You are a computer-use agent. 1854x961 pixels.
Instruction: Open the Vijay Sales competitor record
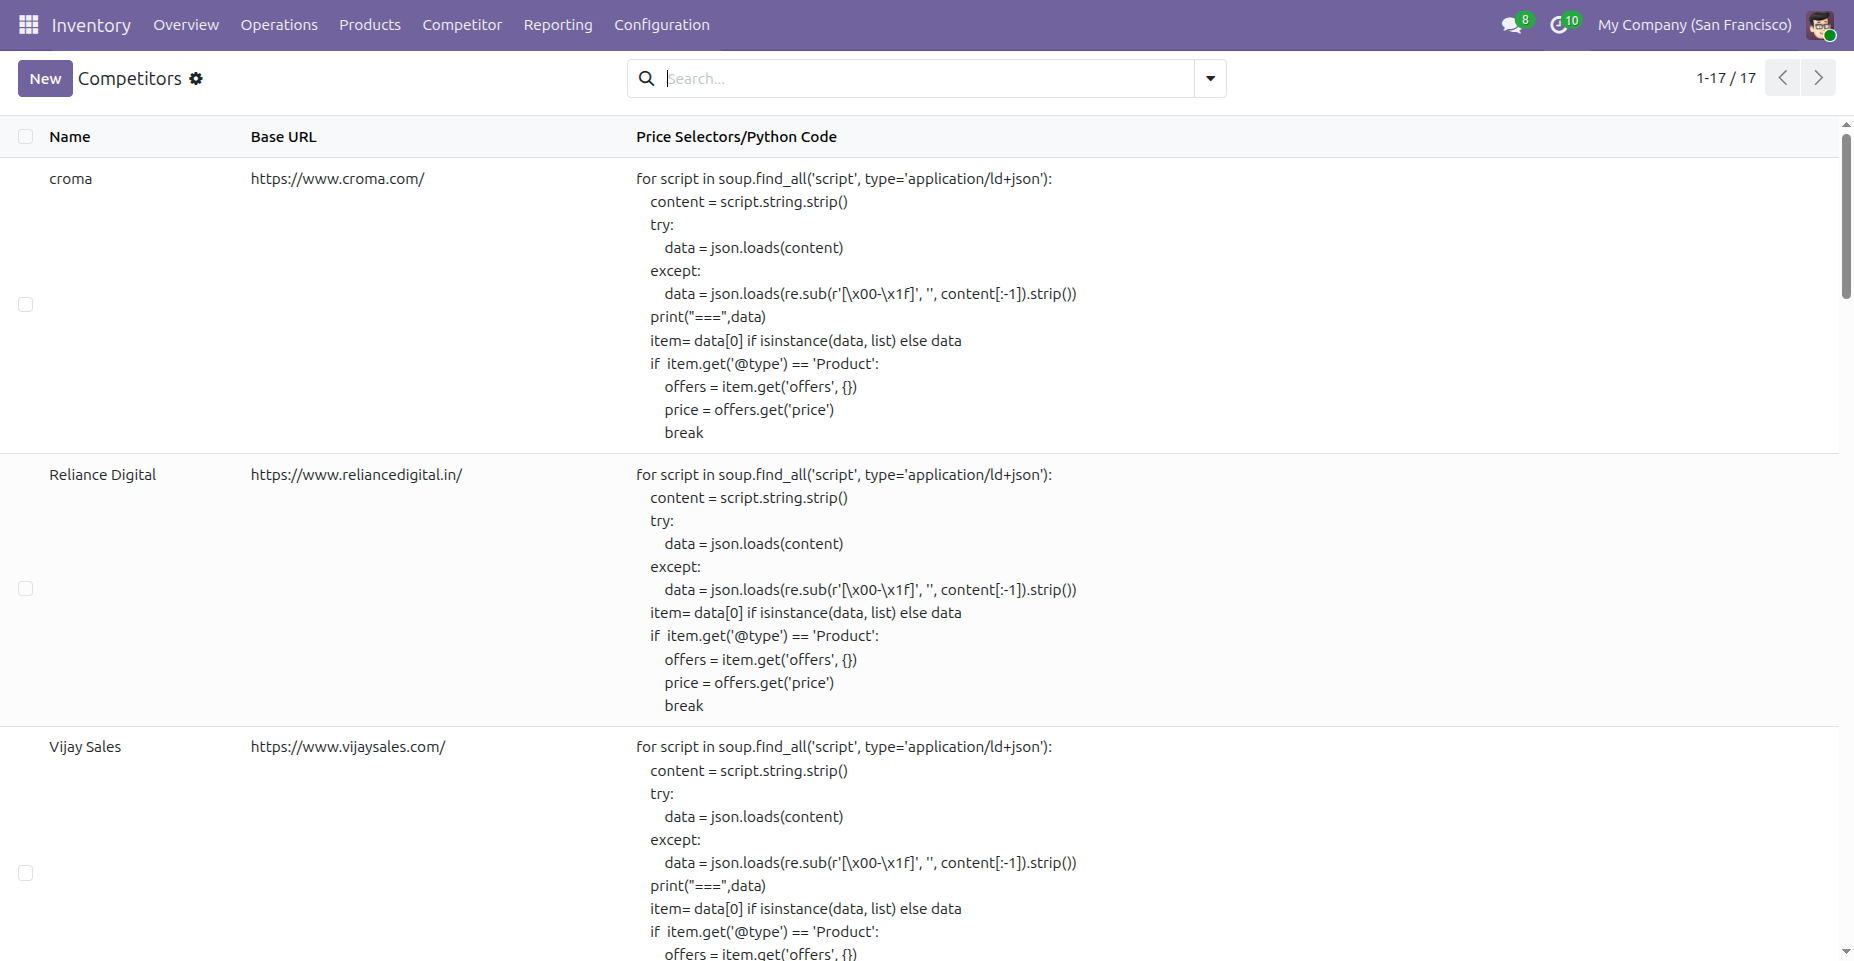(x=85, y=747)
